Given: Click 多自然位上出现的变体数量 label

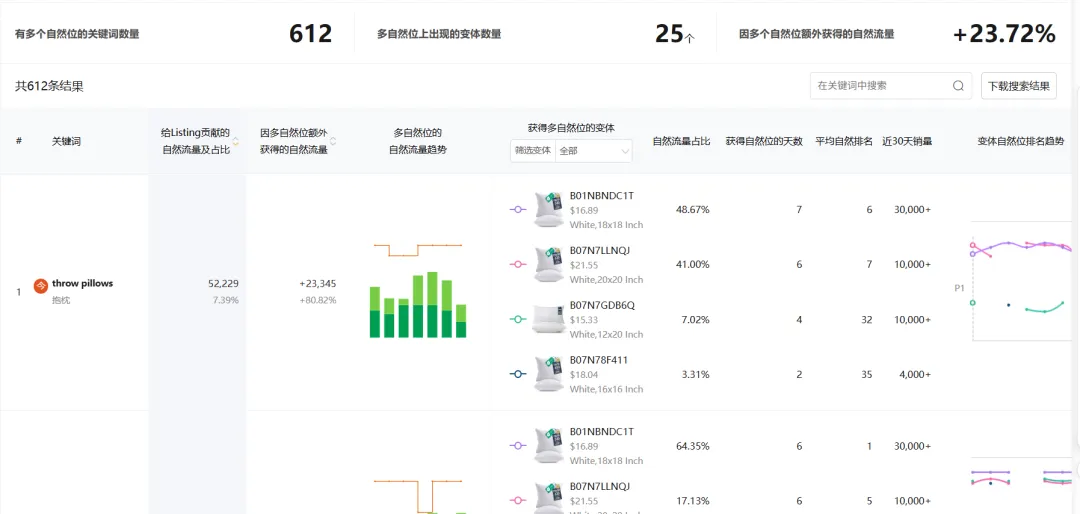Looking at the screenshot, I should click(x=439, y=34).
